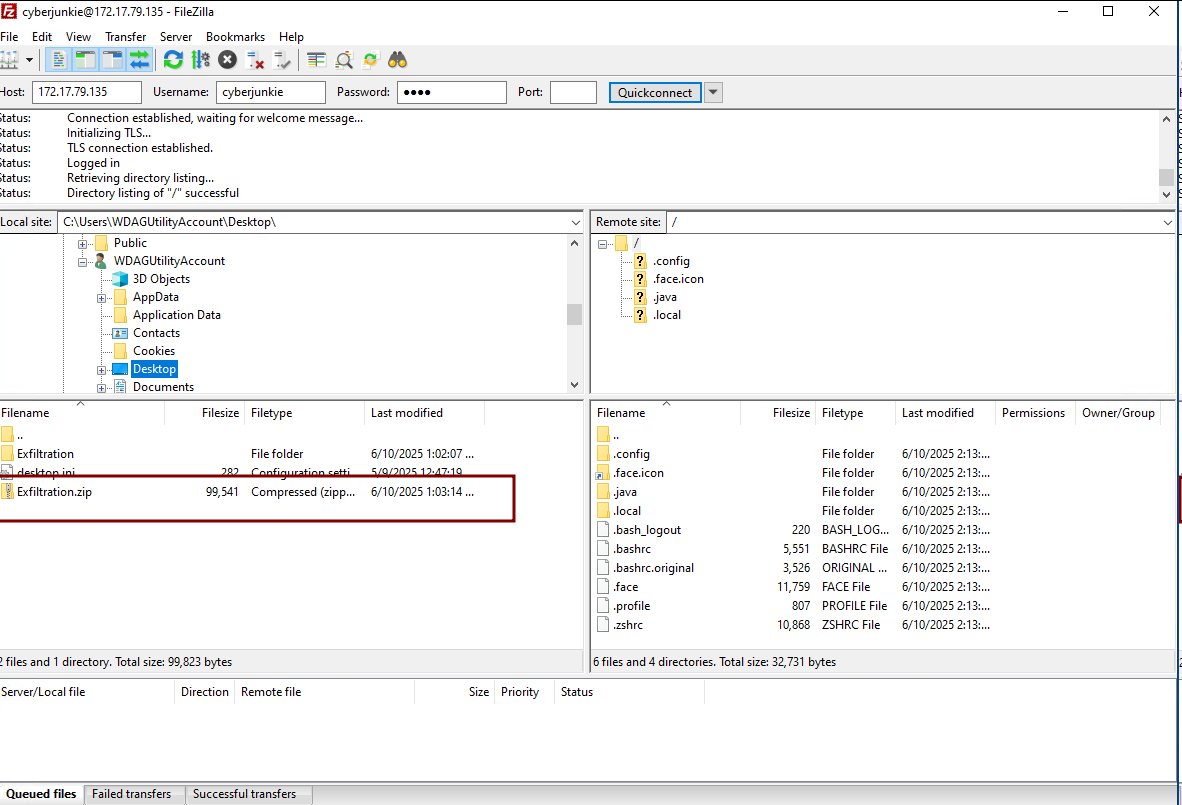This screenshot has width=1182, height=805.
Task: Reconnect to the last used server
Action: (281, 59)
